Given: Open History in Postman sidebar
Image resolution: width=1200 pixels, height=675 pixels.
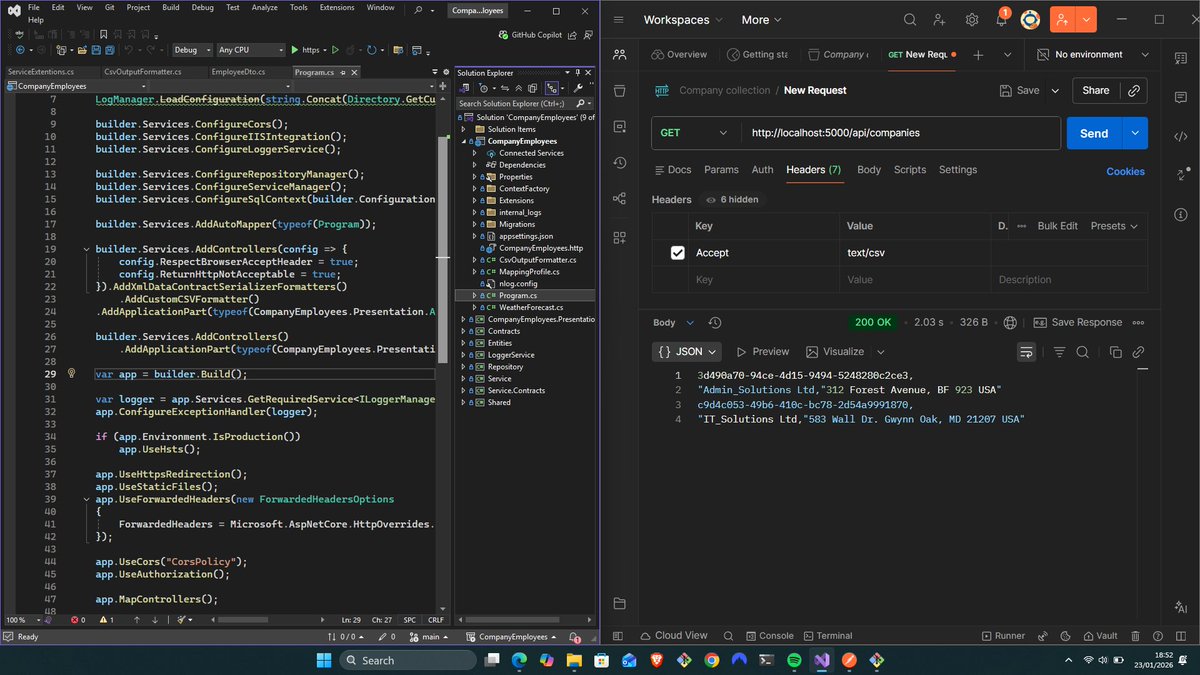Looking at the screenshot, I should point(620,162).
